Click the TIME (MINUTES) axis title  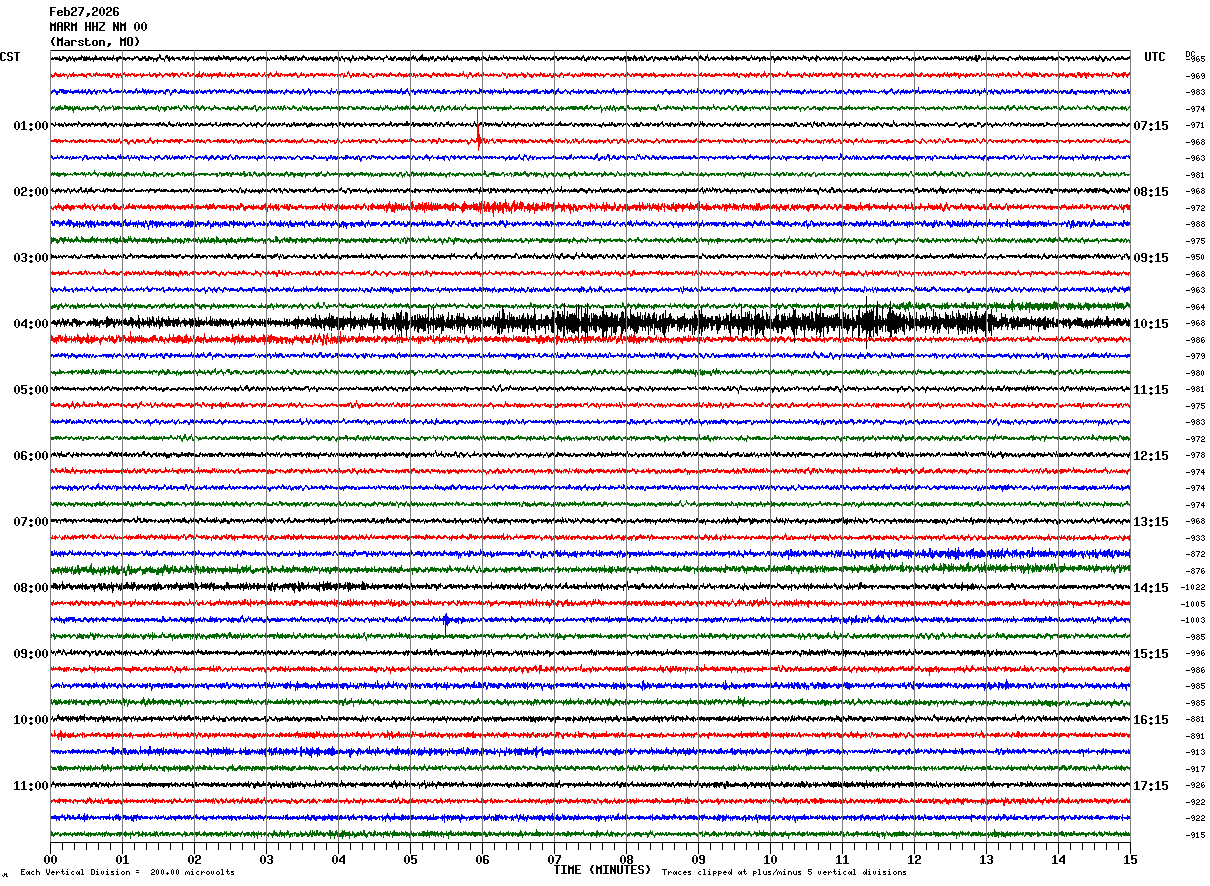click(602, 870)
